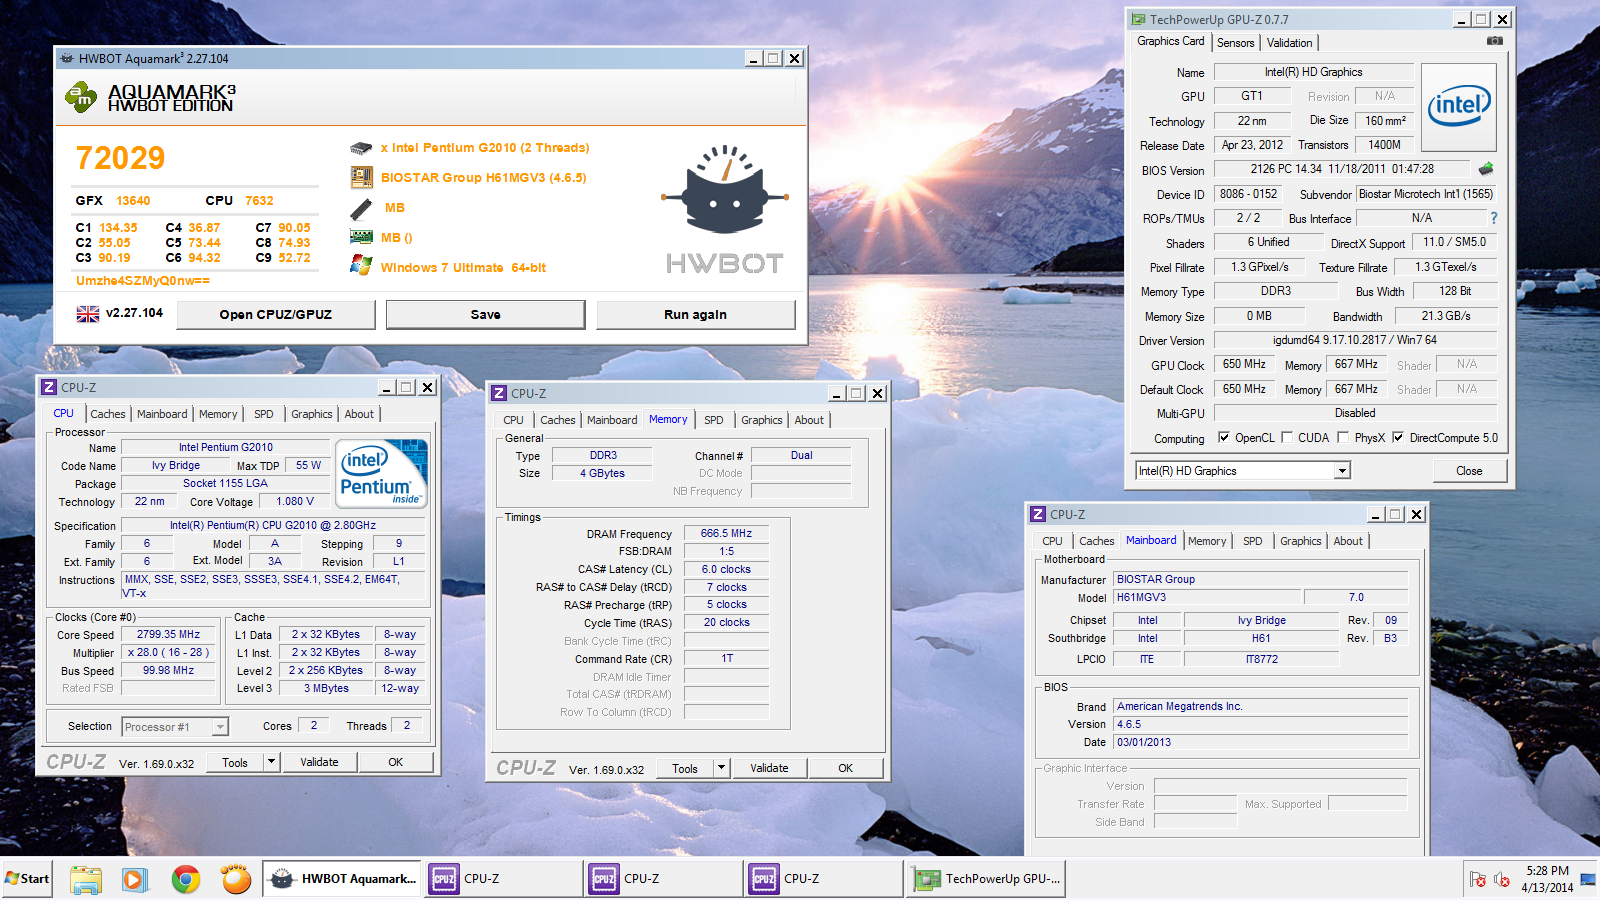Open the Processor #1 selection dropdown

pos(220,727)
